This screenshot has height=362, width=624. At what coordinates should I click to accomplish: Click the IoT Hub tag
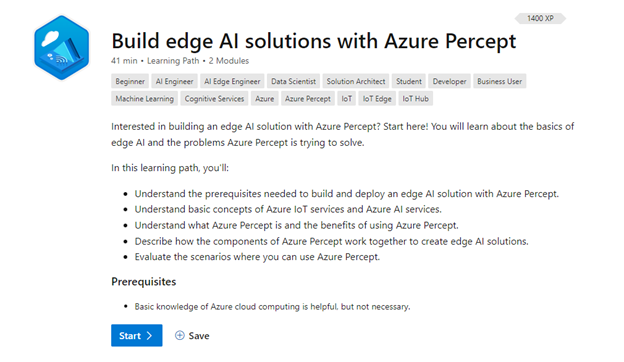pos(415,99)
